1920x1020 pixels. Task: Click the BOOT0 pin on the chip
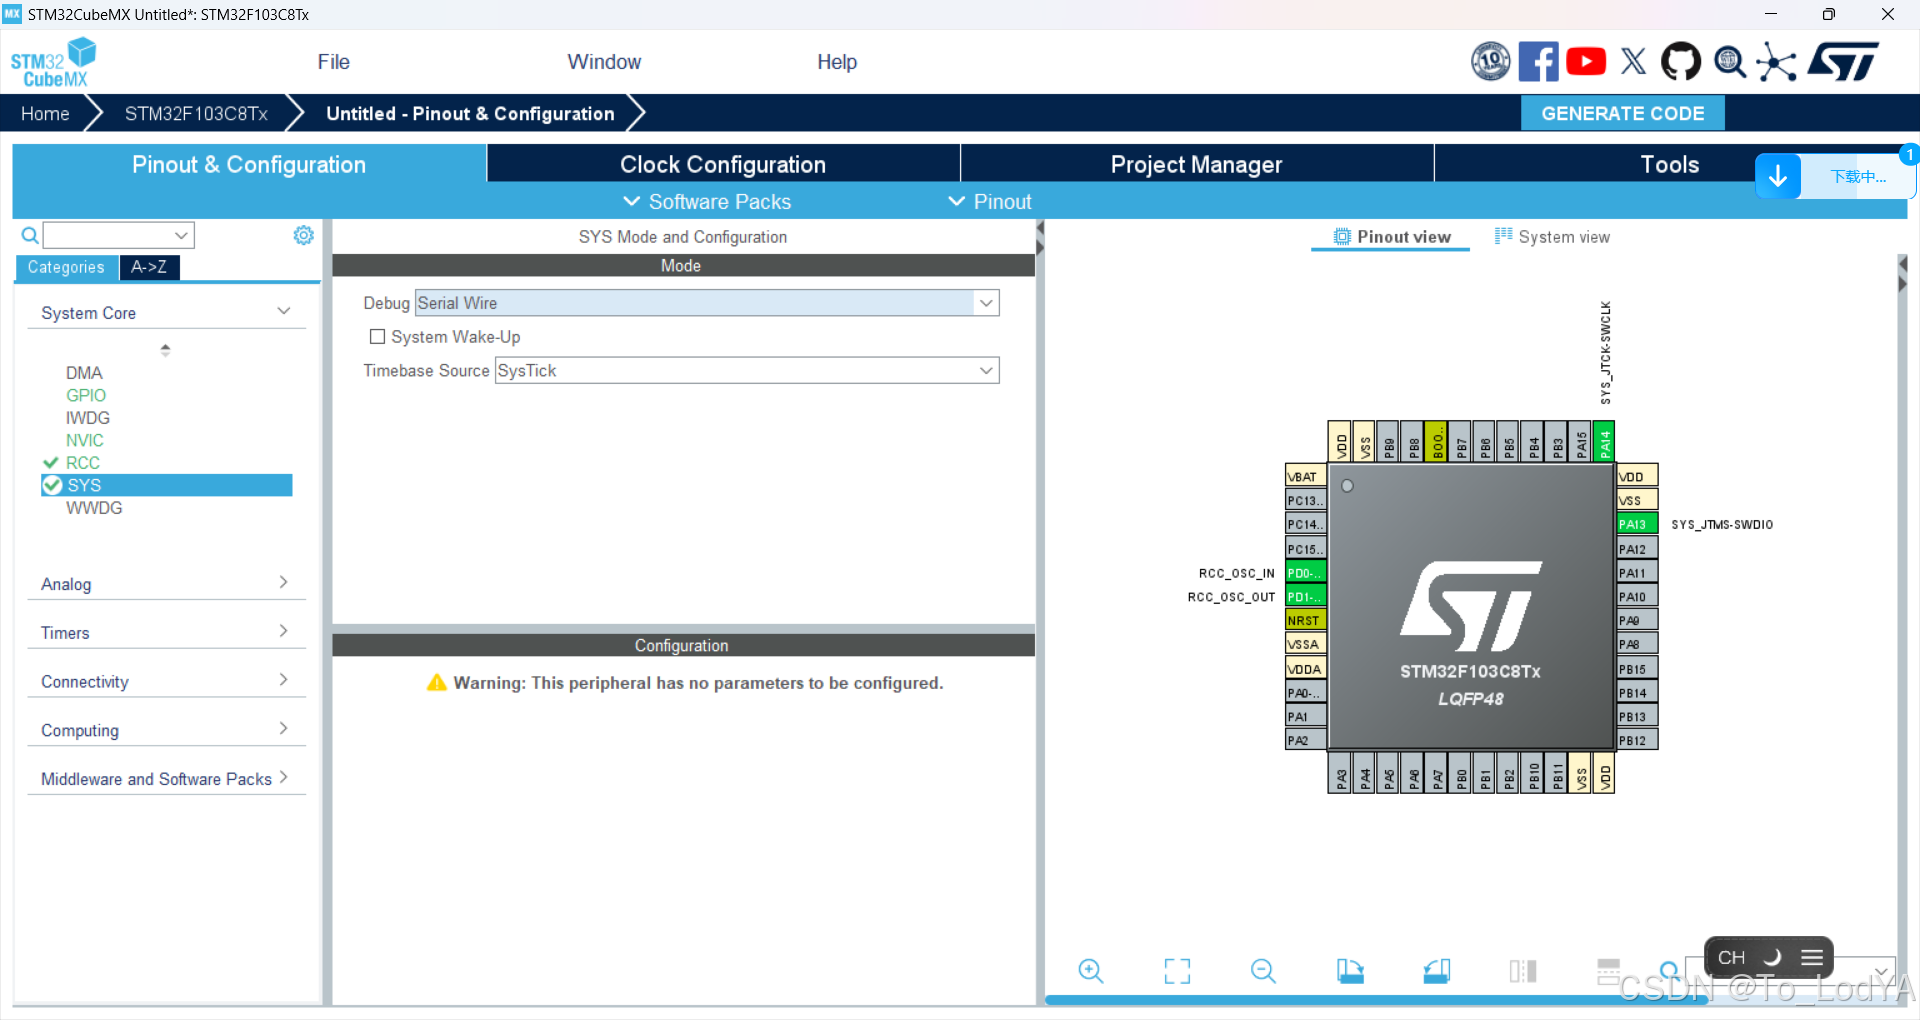click(1436, 441)
